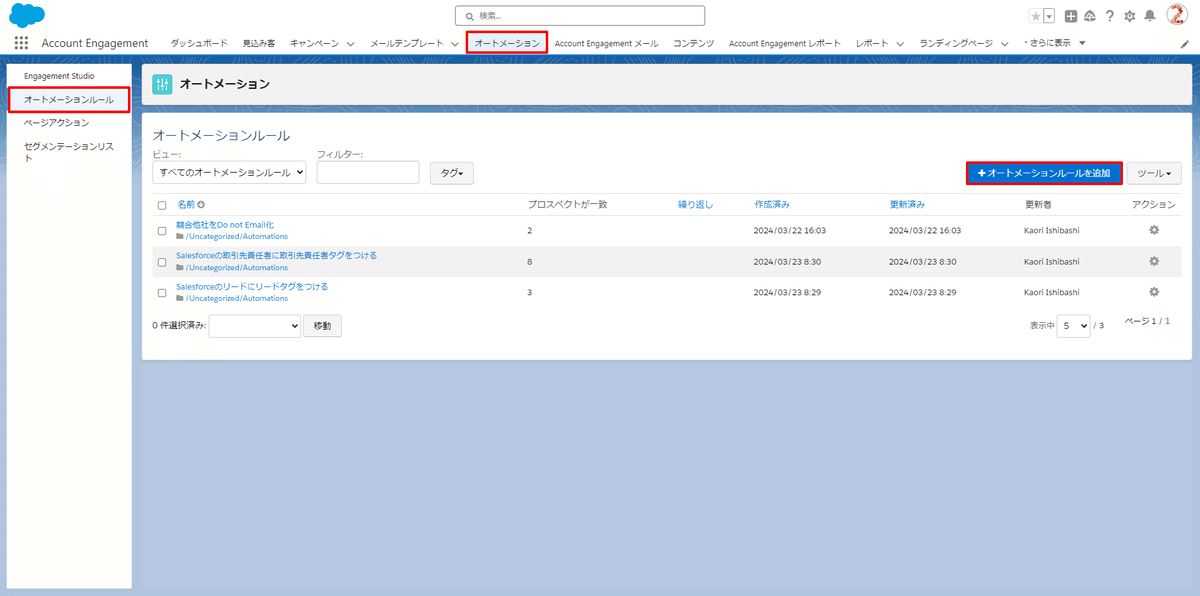Open the help question mark icon

(x=1110, y=16)
